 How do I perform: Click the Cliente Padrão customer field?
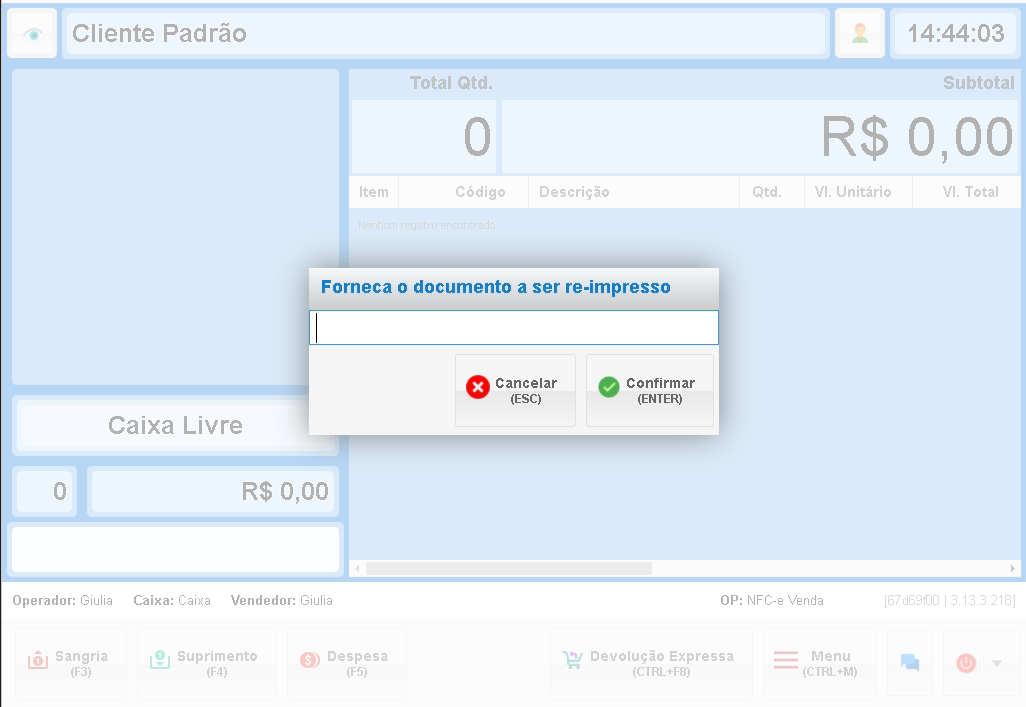(446, 33)
